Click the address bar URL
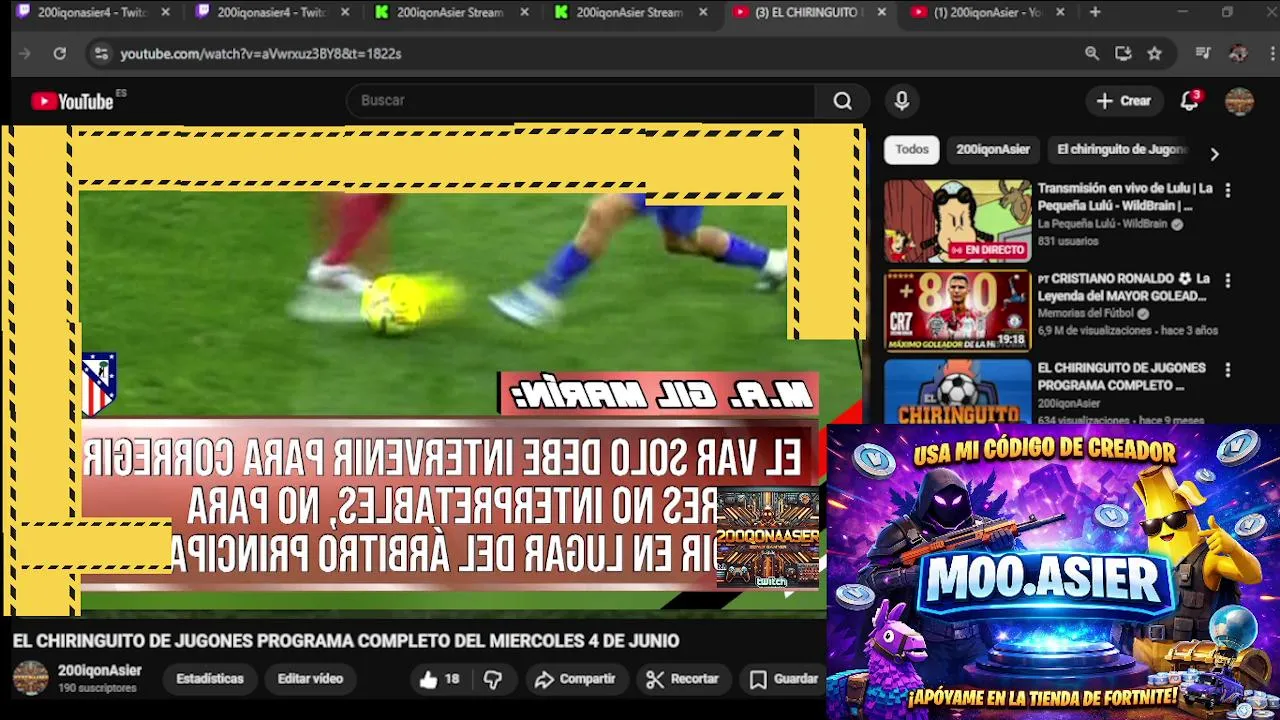The image size is (1280, 720). tap(261, 54)
